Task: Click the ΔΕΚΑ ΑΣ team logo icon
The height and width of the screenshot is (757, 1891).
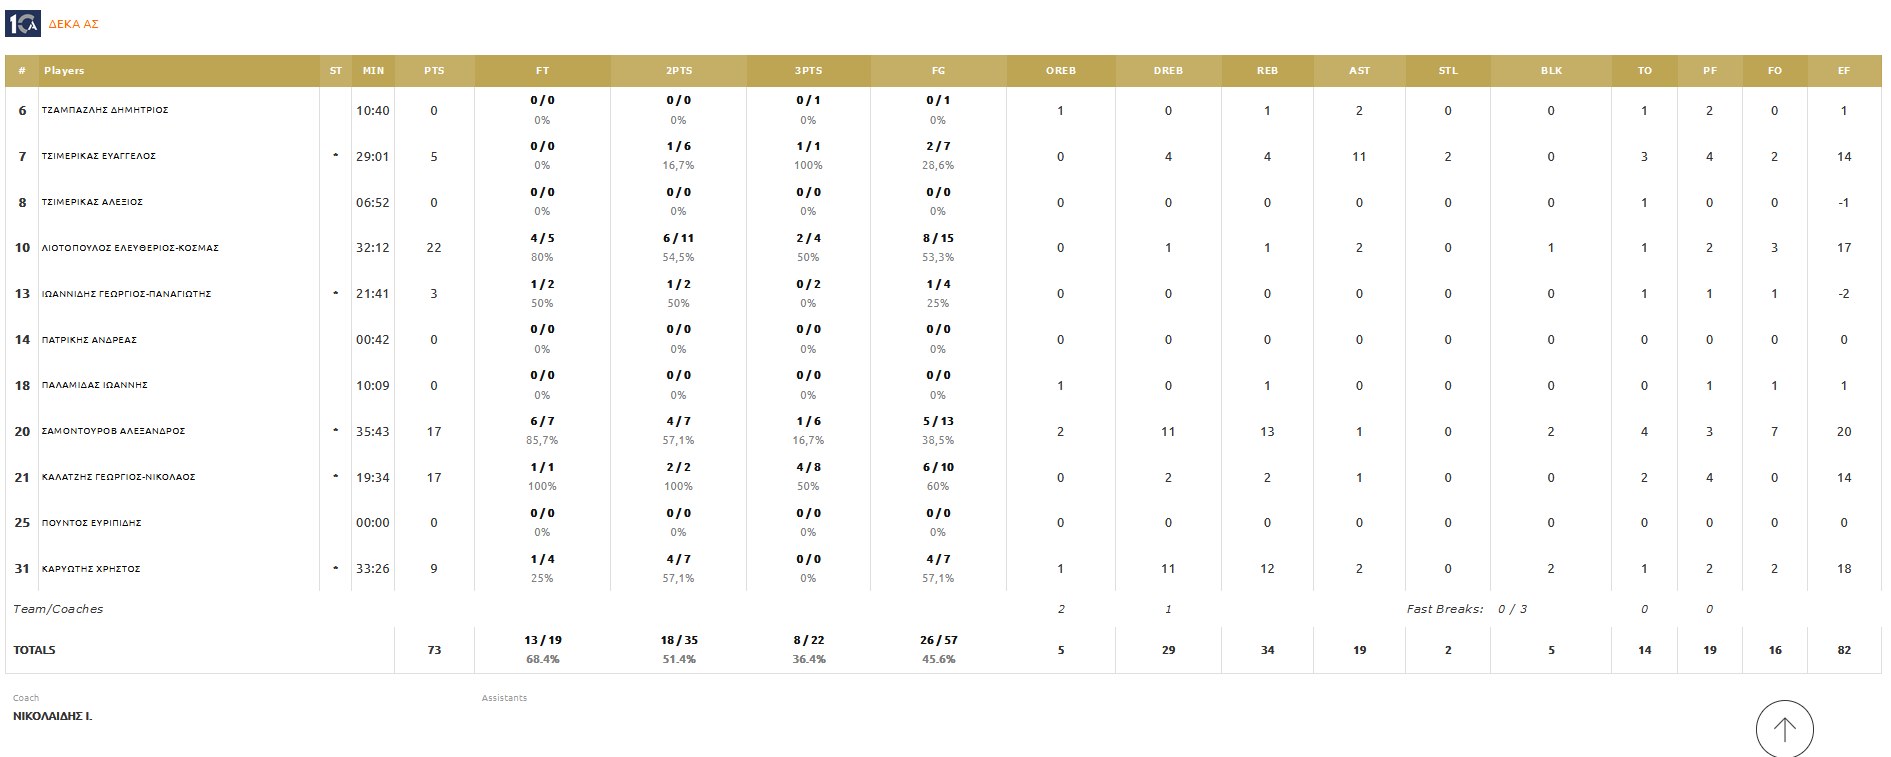Action: (22, 23)
